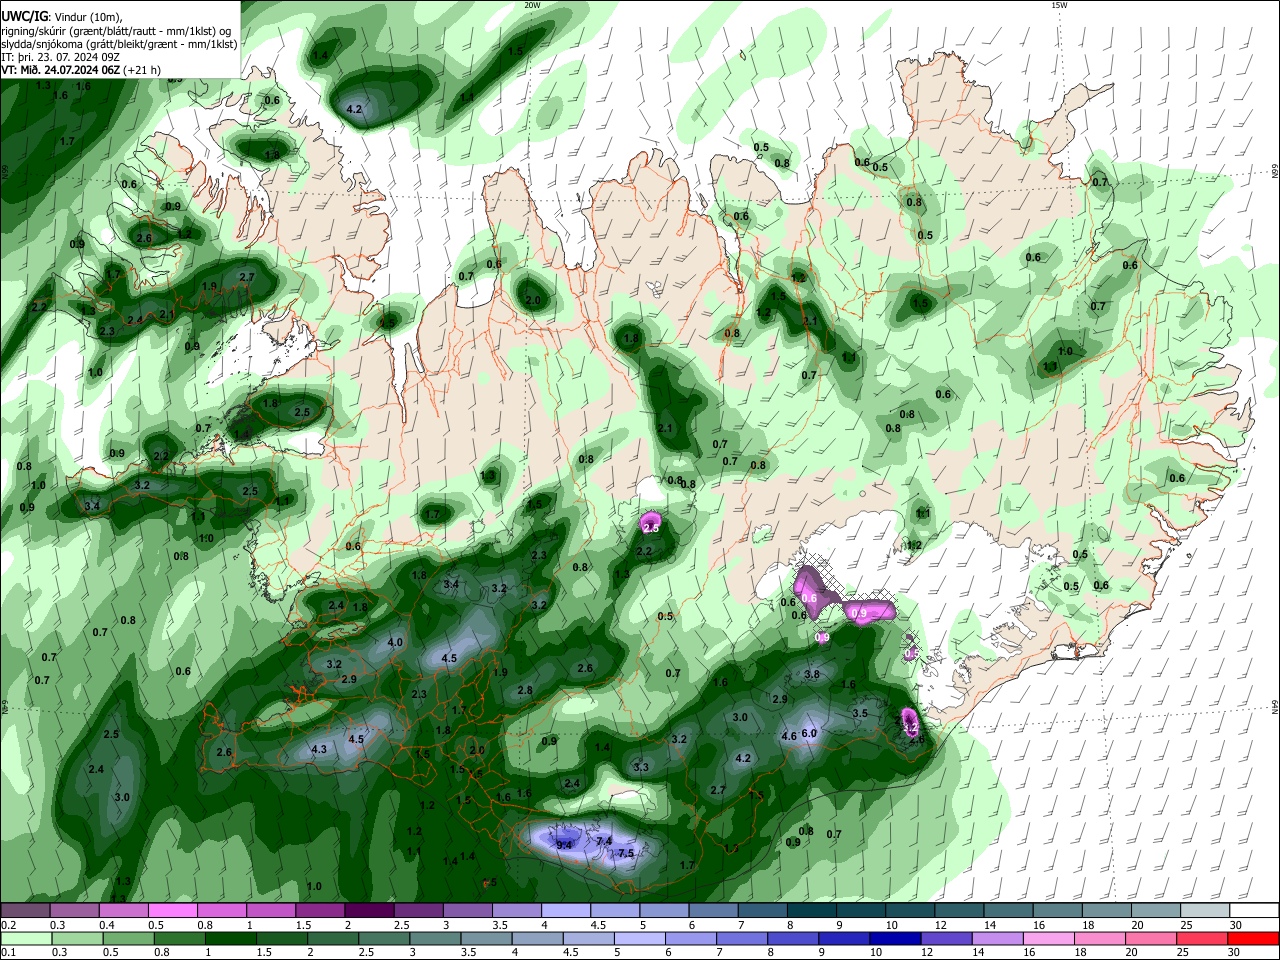Click the 20W longitude label at the top
Image resolution: width=1280 pixels, height=960 pixels.
tap(532, 5)
